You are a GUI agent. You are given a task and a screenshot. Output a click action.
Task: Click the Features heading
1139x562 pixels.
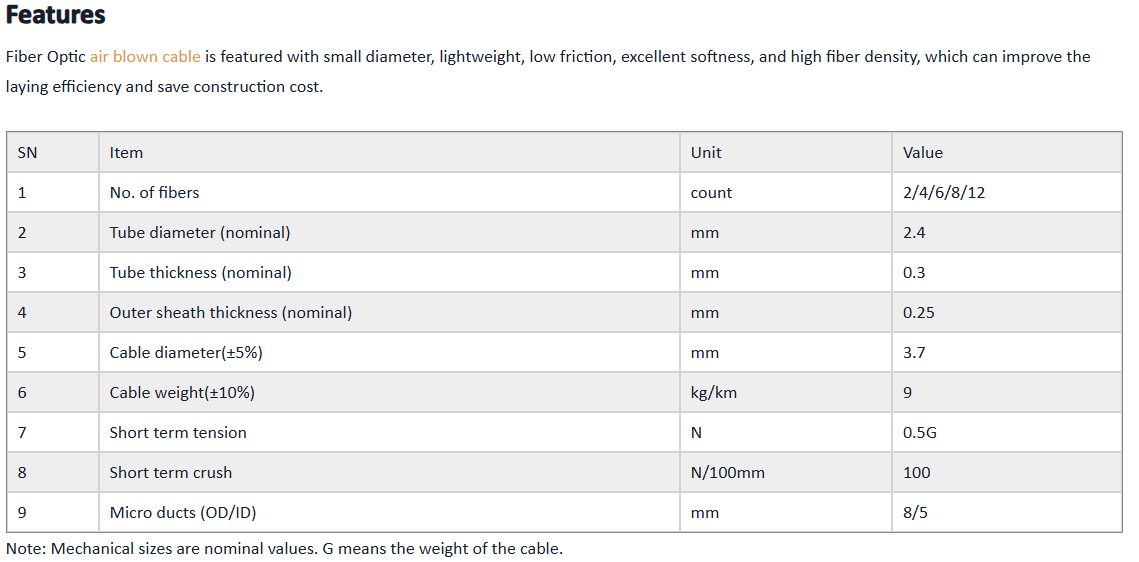tap(55, 15)
